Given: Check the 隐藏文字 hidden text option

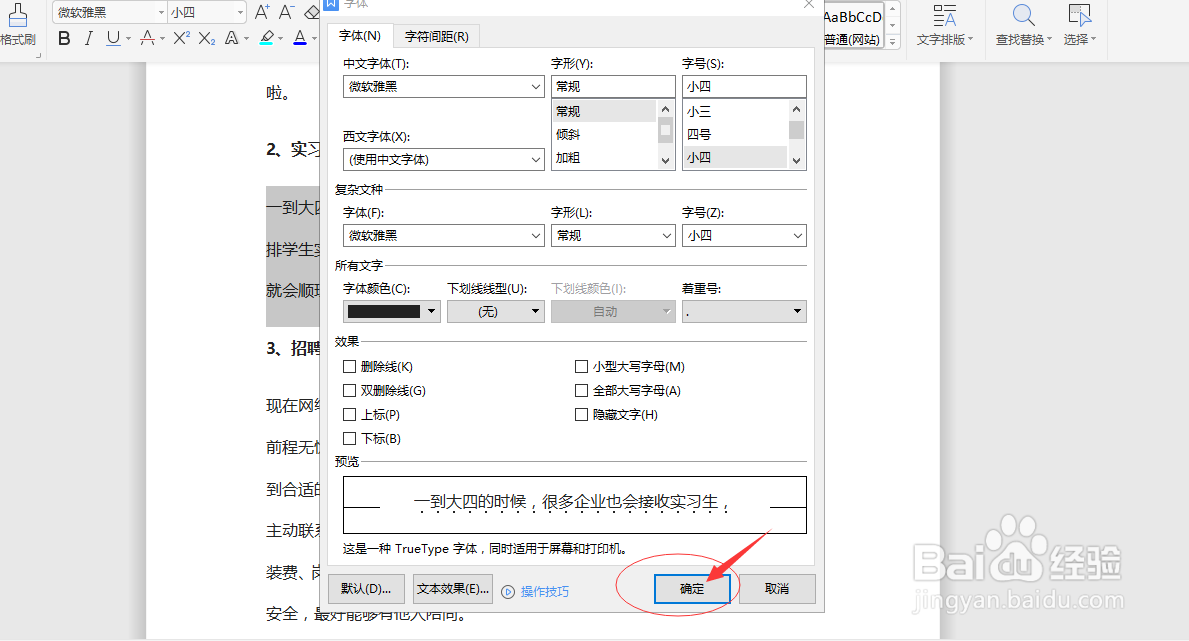Looking at the screenshot, I should tap(582, 414).
